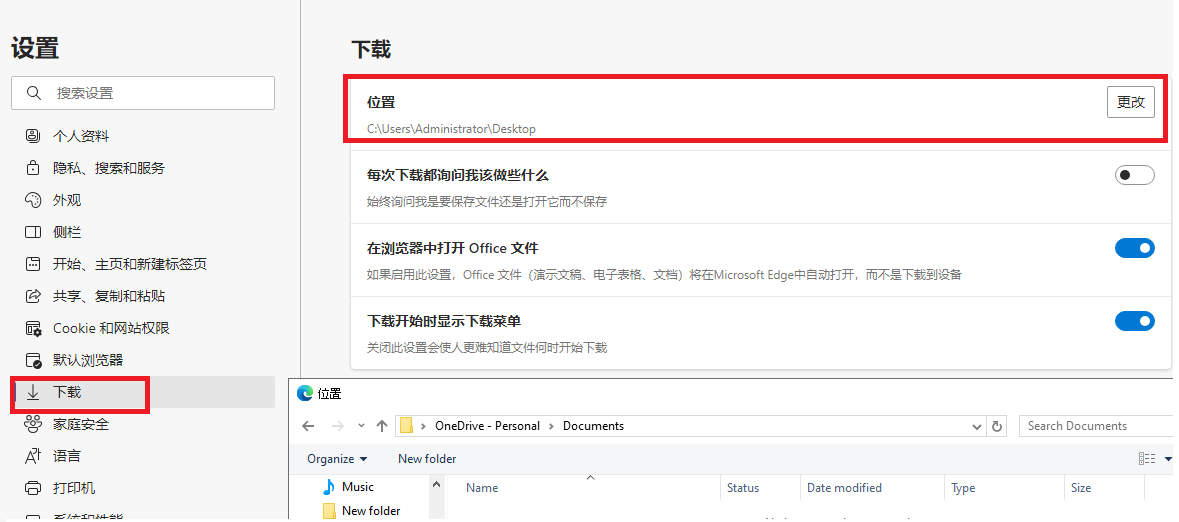This screenshot has width=1179, height=522.
Task: Click the sidebar icon beside 侧栏
Action: click(x=33, y=232)
